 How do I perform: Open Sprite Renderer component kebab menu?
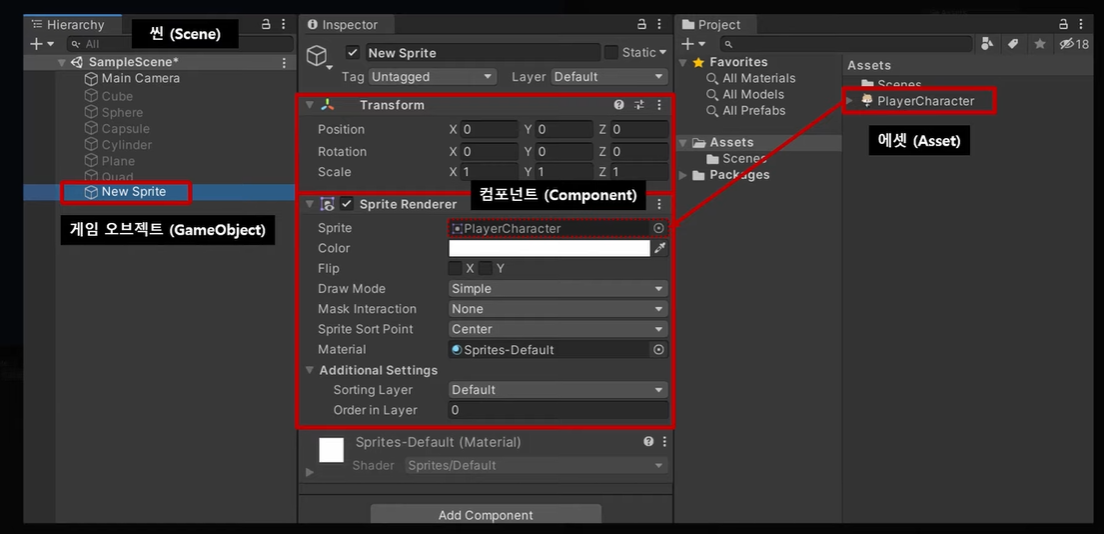[659, 204]
